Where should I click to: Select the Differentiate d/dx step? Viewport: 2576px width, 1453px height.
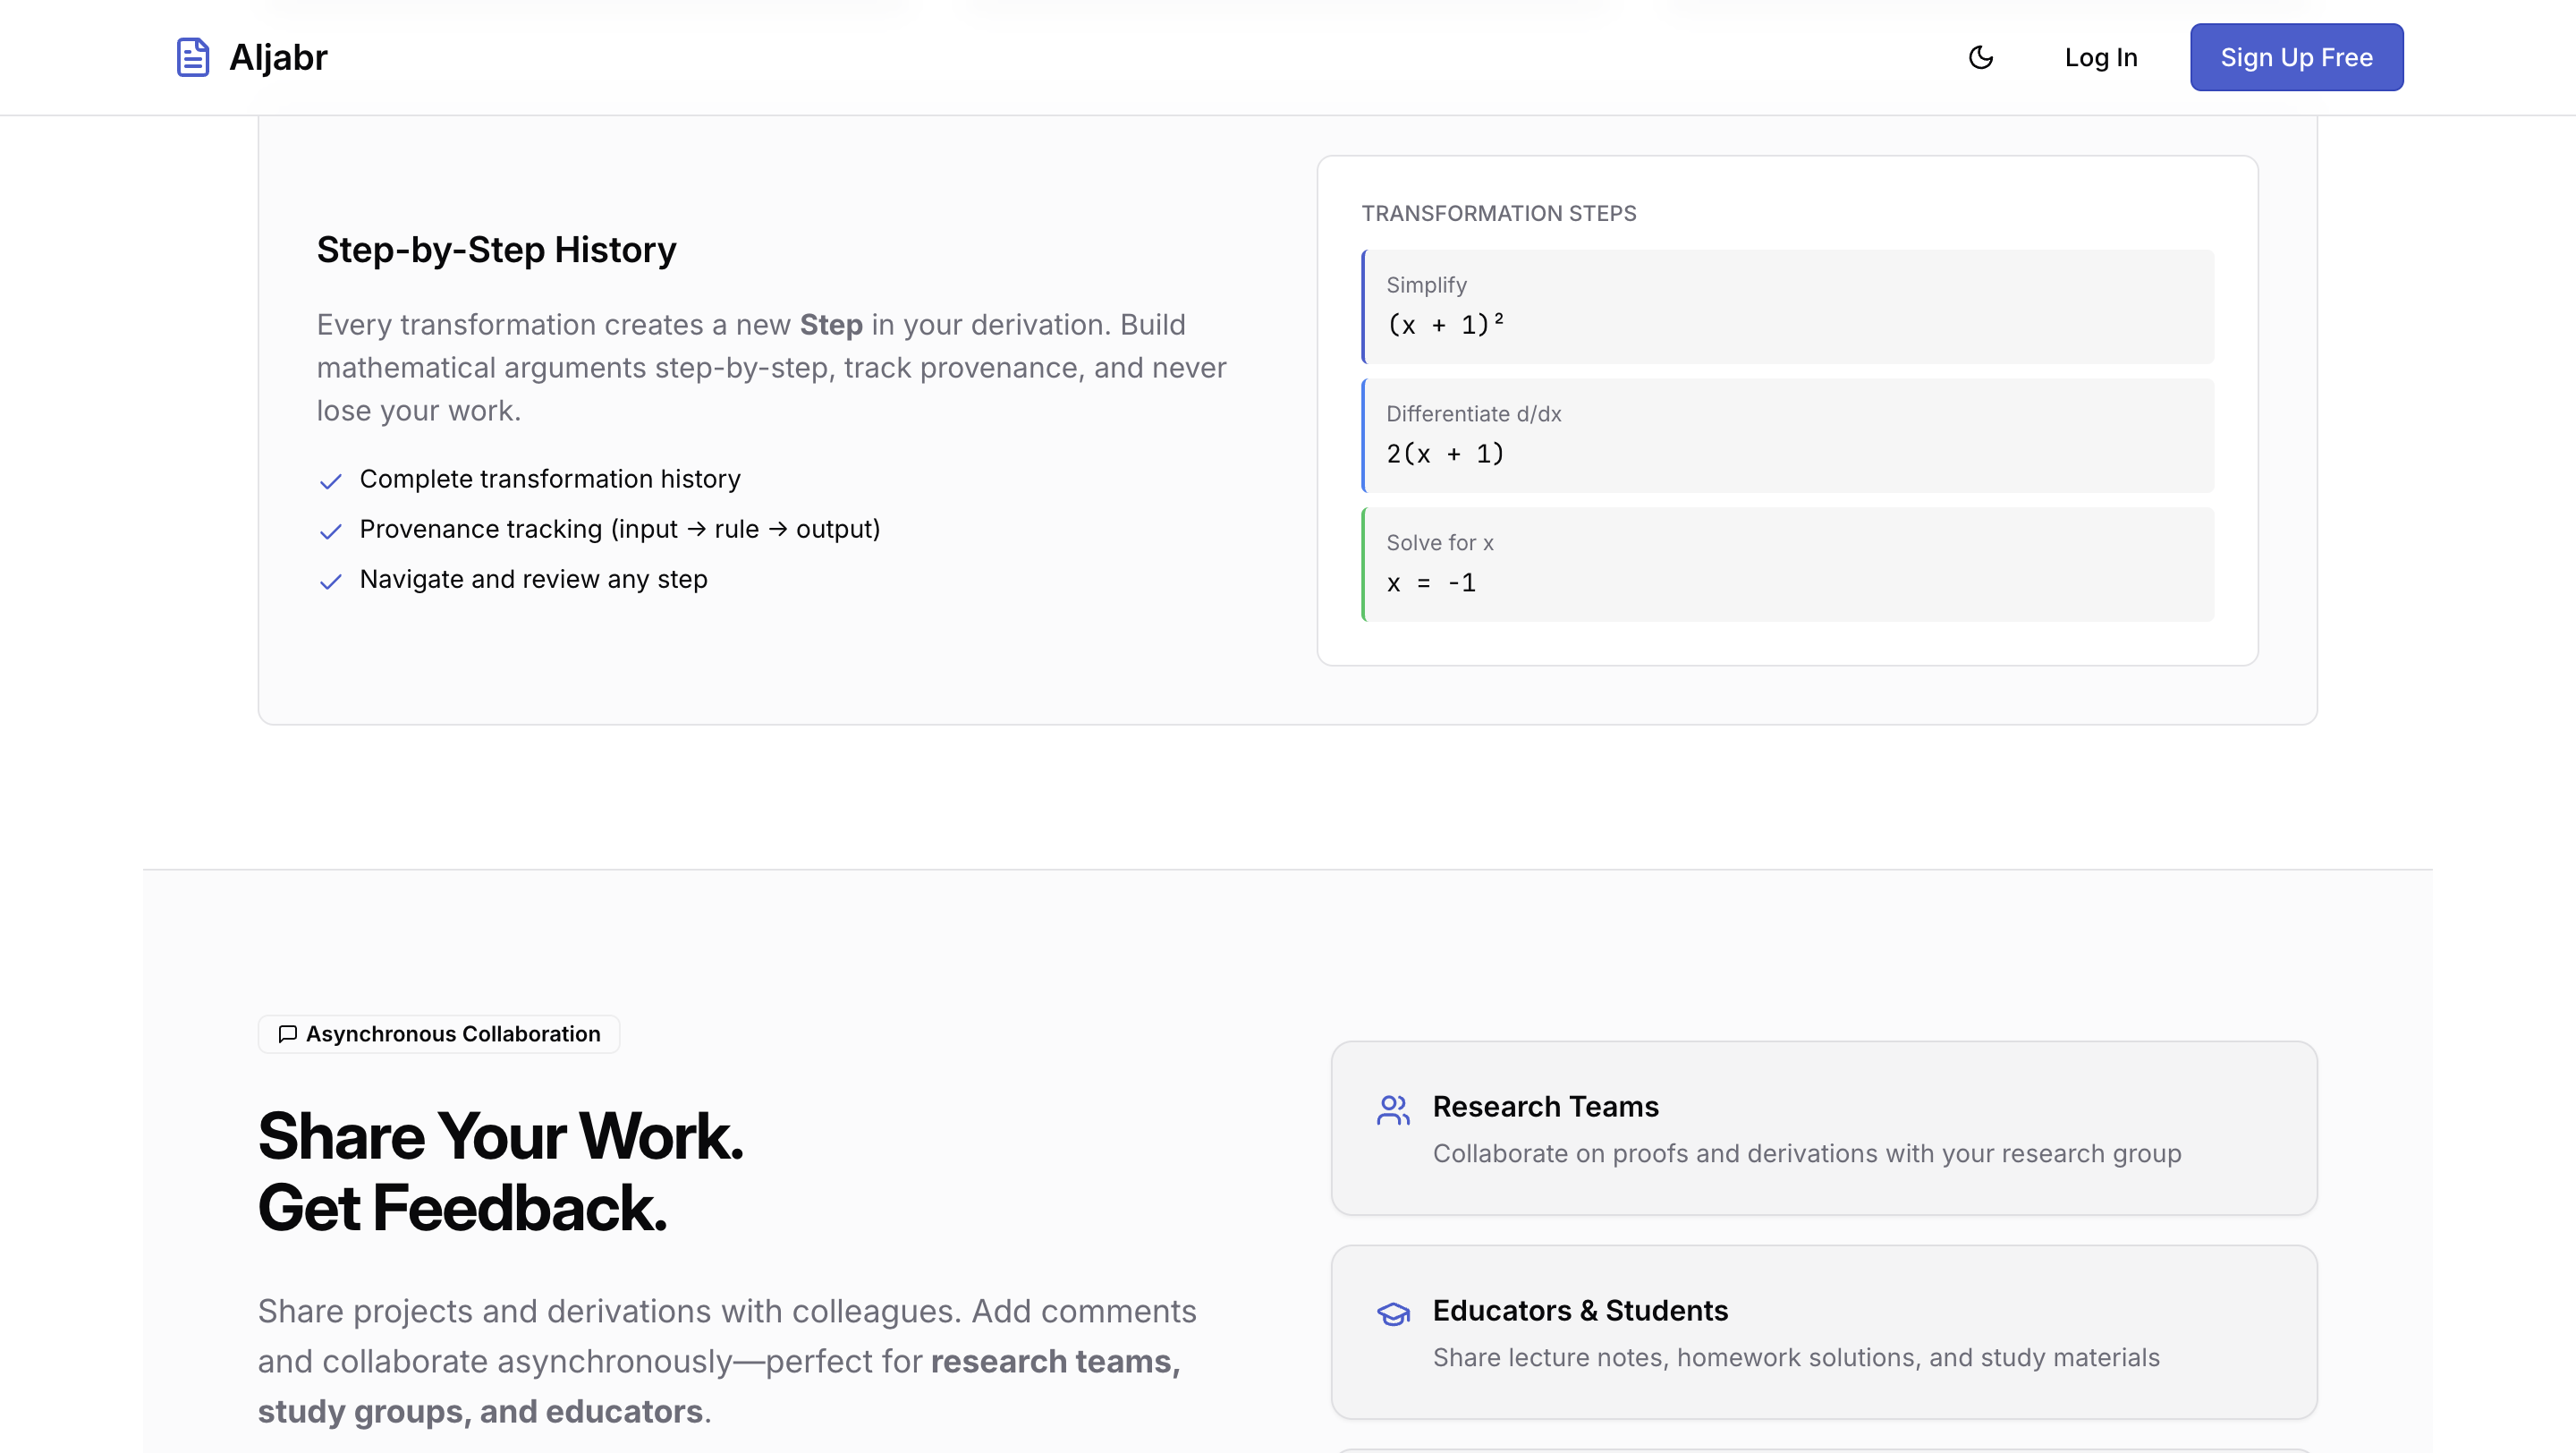click(1787, 435)
